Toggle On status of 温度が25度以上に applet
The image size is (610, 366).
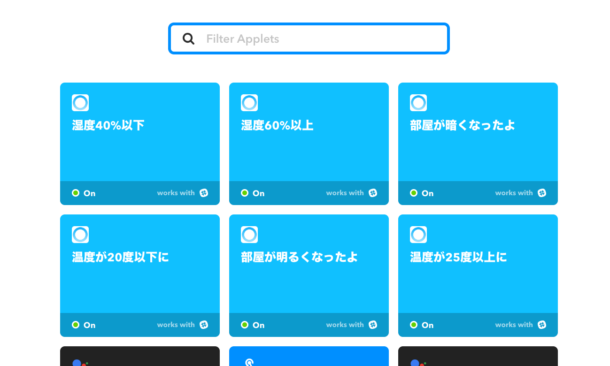pos(422,325)
